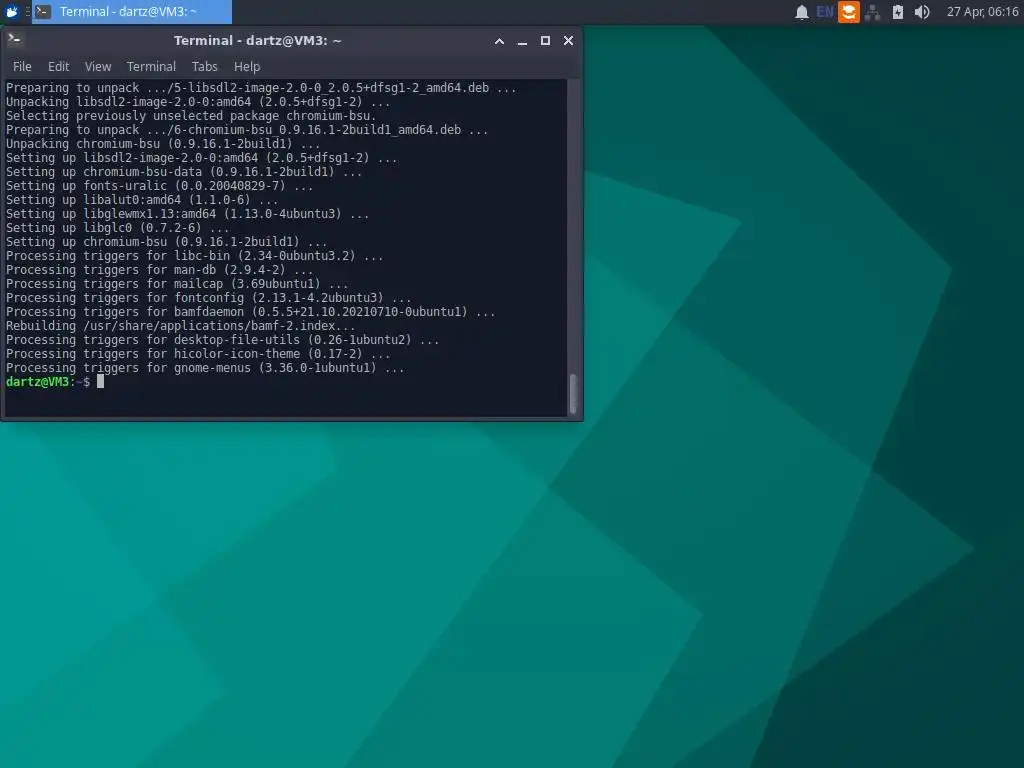The image size is (1024, 768).
Task: Click 'Unpacking libsdl2-image-2.0-0:amd64' line
Action: click(x=198, y=102)
